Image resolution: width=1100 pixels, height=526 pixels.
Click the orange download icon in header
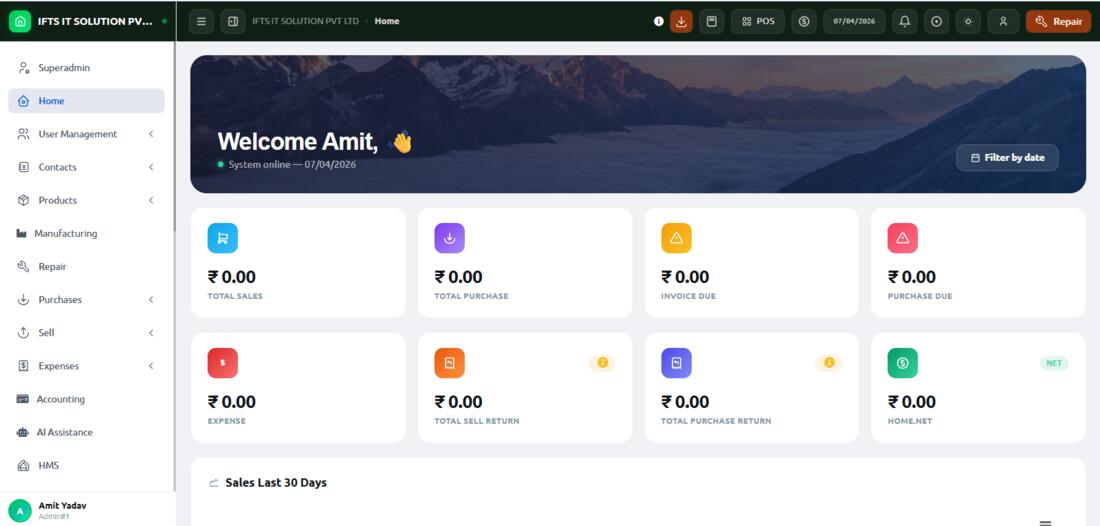click(x=680, y=21)
